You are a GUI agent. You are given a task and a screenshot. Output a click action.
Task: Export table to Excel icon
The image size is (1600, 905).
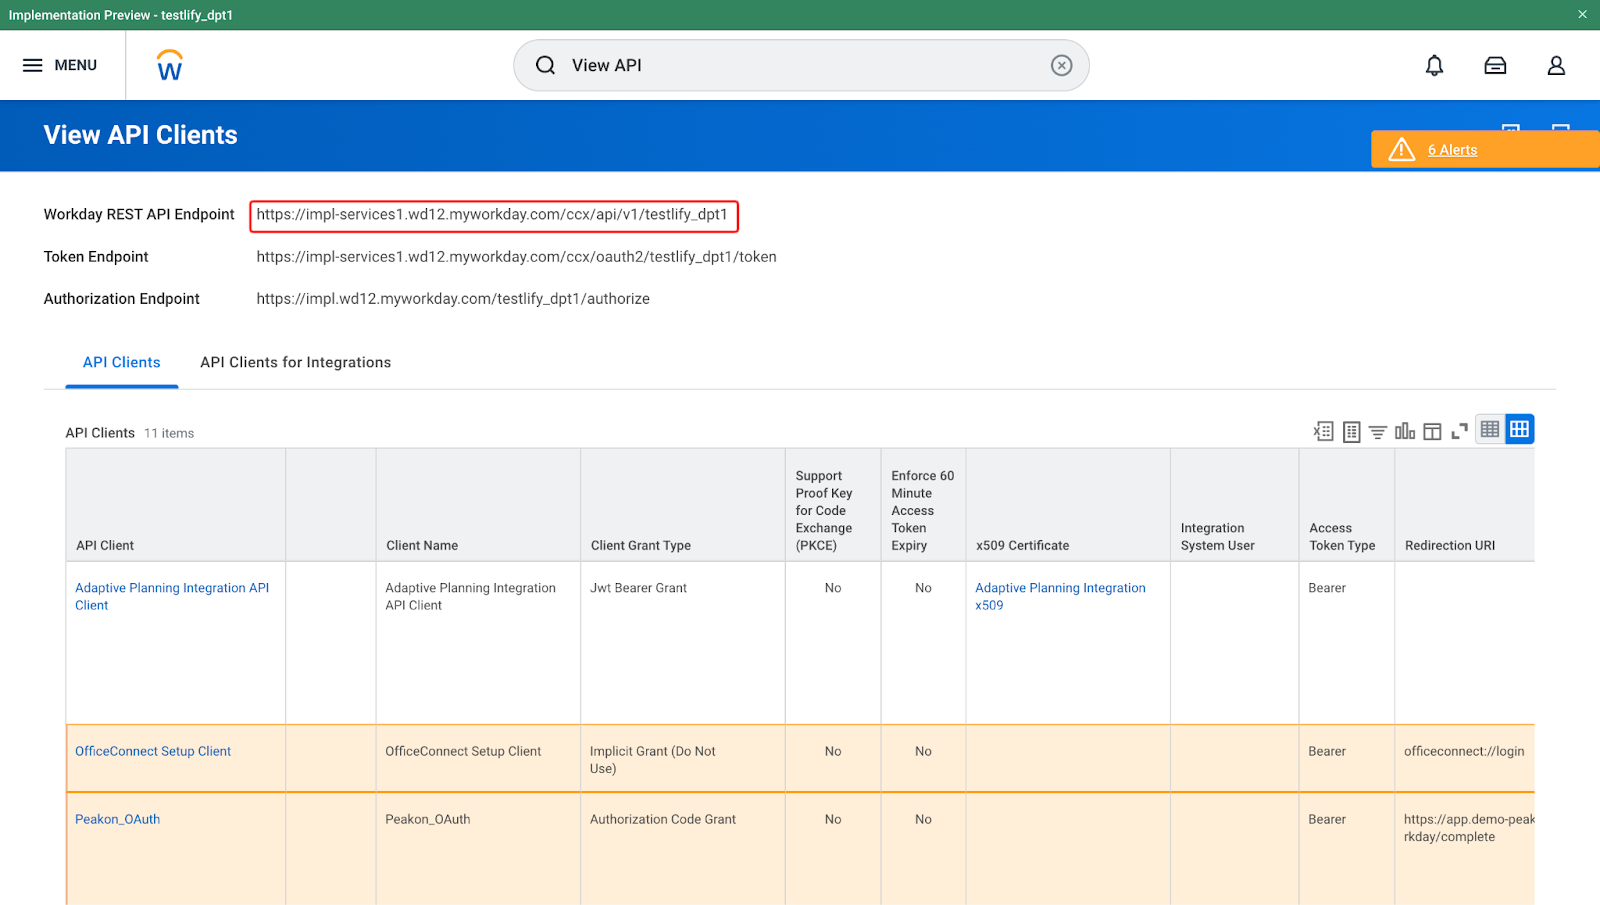(x=1323, y=431)
